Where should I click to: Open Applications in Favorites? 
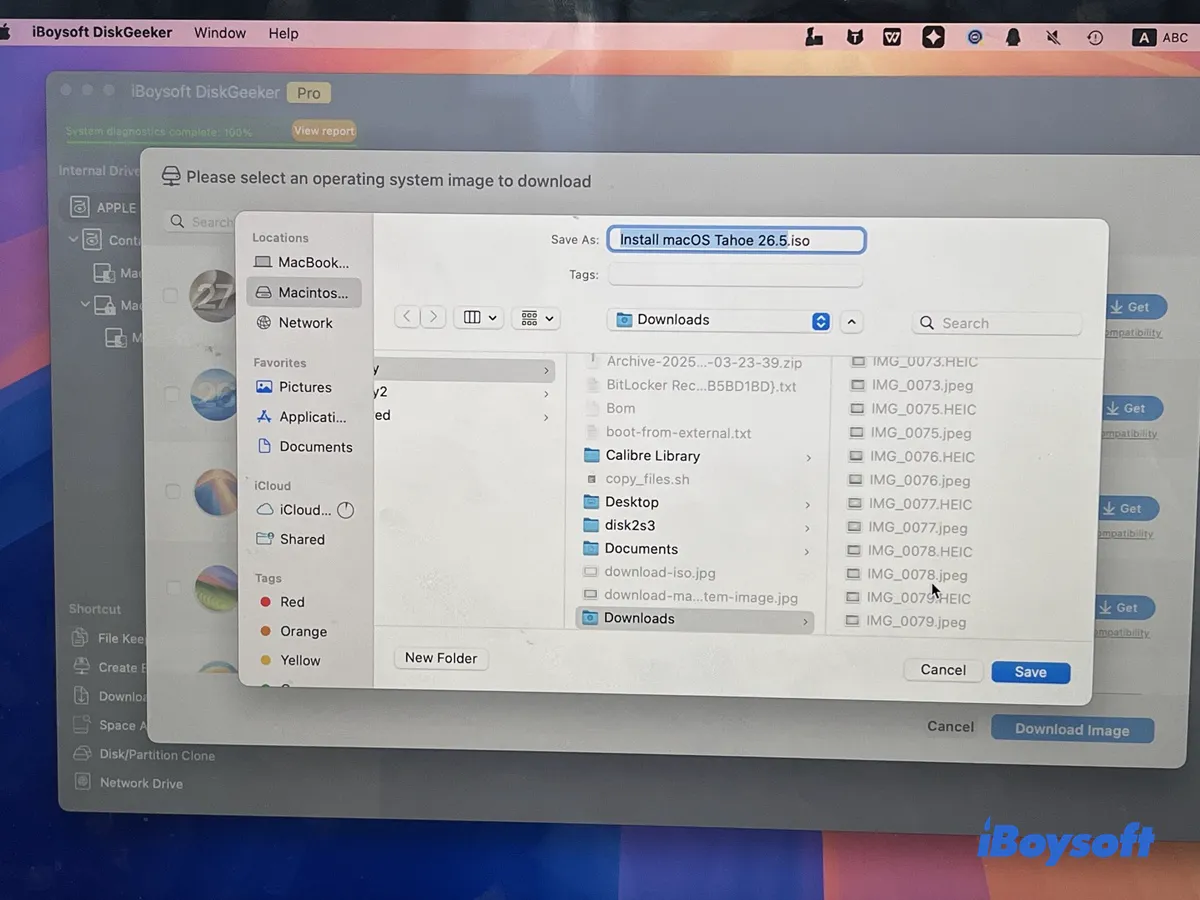pyautogui.click(x=302, y=417)
